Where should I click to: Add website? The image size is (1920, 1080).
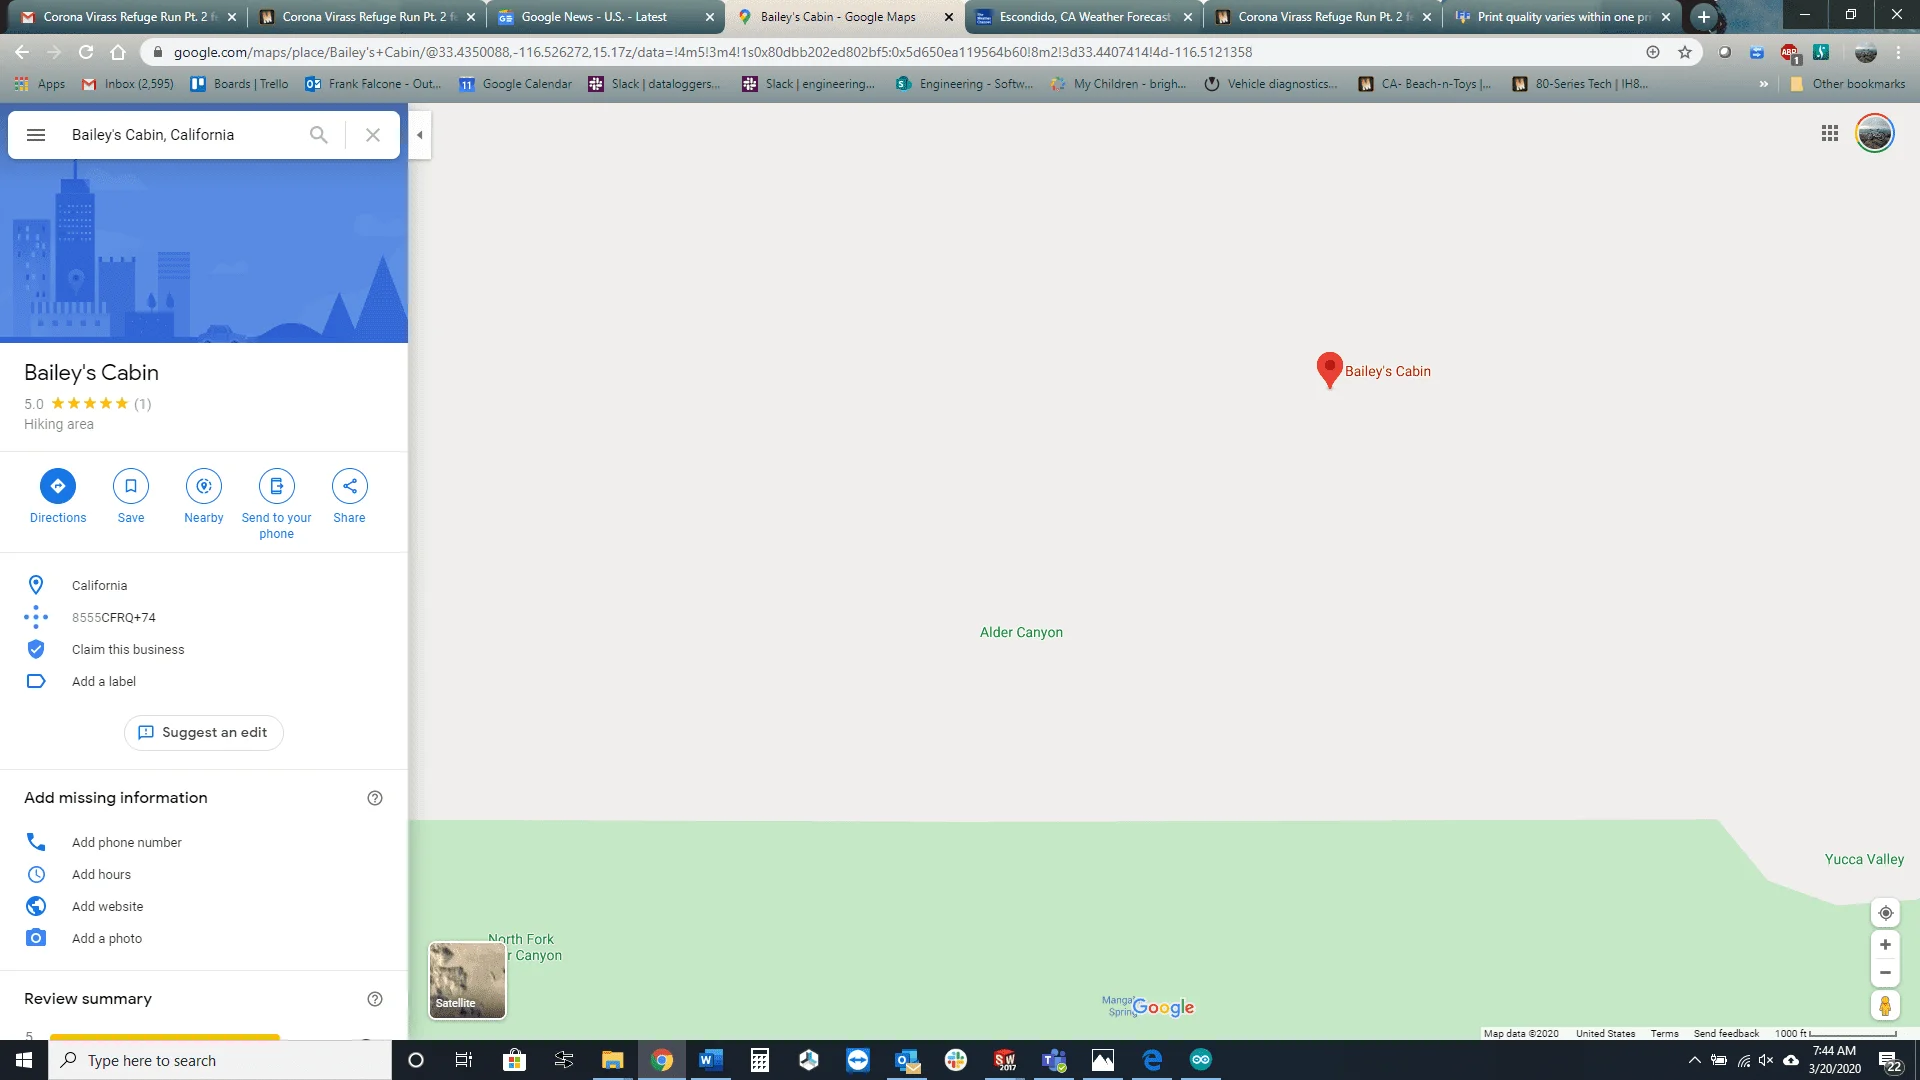204,907
